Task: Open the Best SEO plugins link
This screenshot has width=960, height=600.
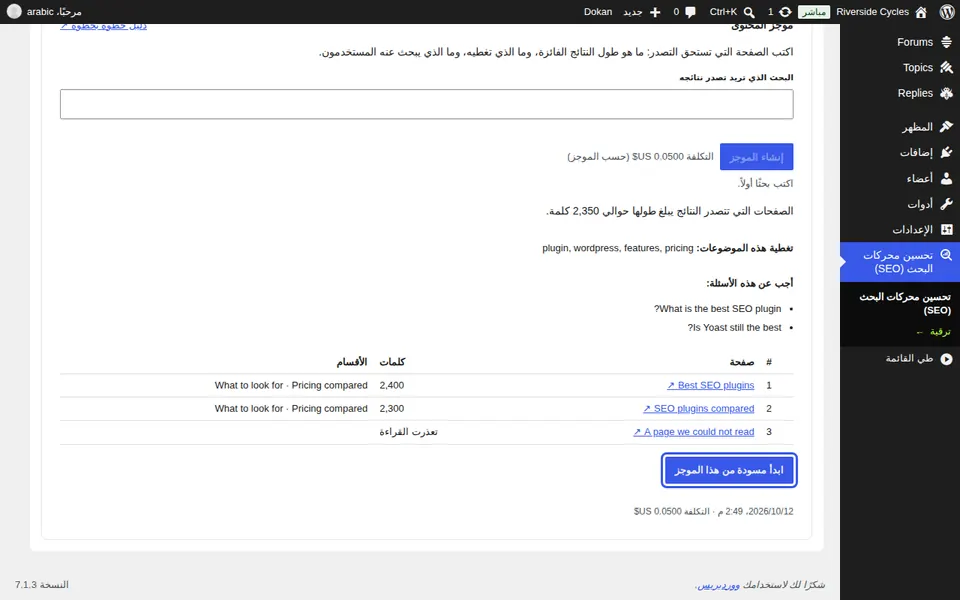Action: [x=710, y=385]
